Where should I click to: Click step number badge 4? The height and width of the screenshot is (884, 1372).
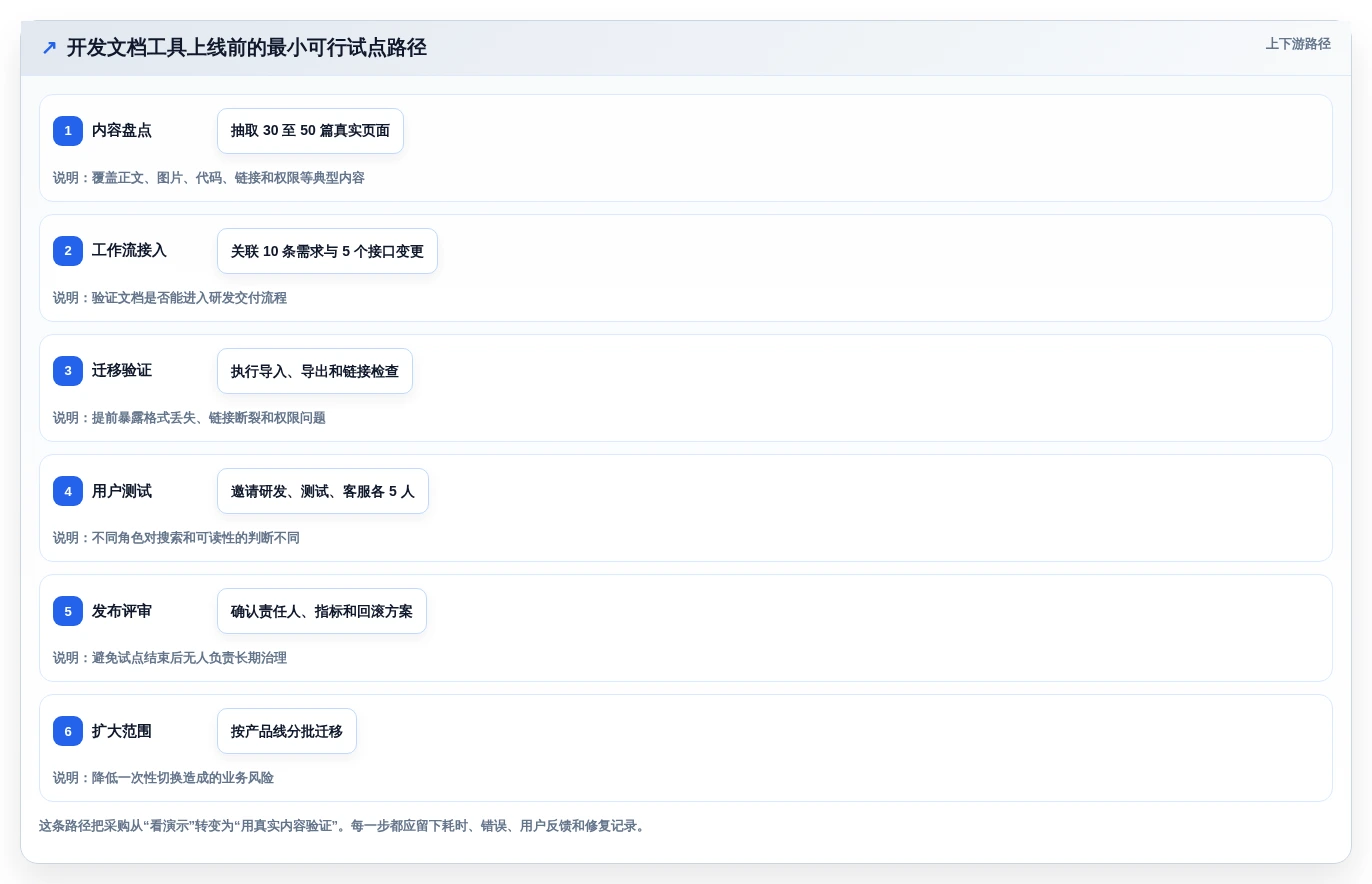[x=68, y=491]
